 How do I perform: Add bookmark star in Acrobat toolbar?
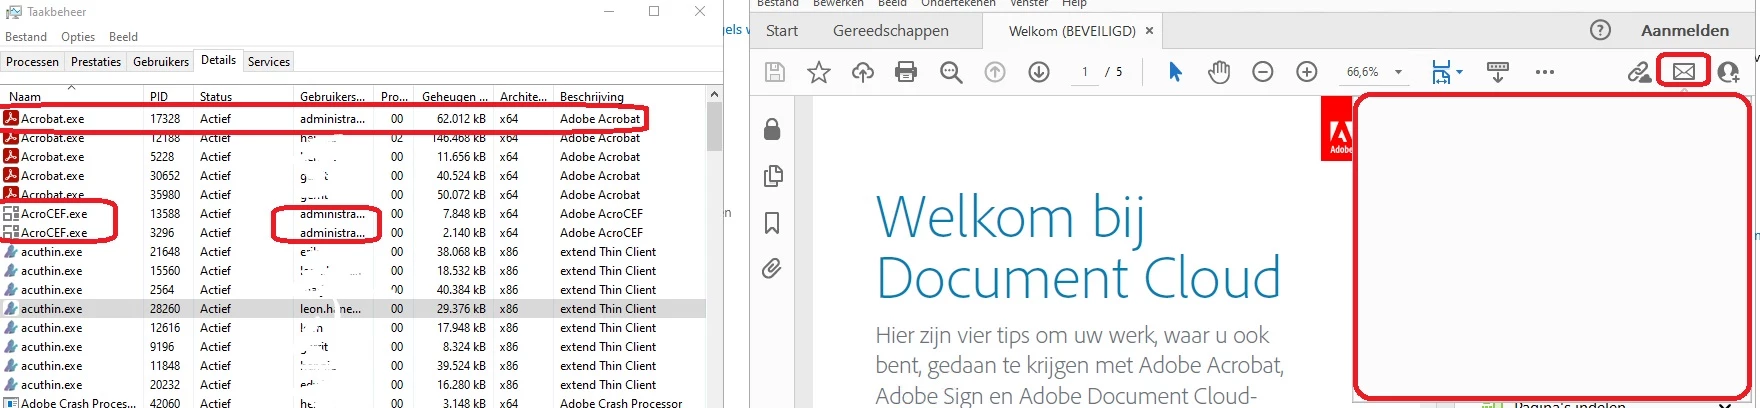coord(819,72)
